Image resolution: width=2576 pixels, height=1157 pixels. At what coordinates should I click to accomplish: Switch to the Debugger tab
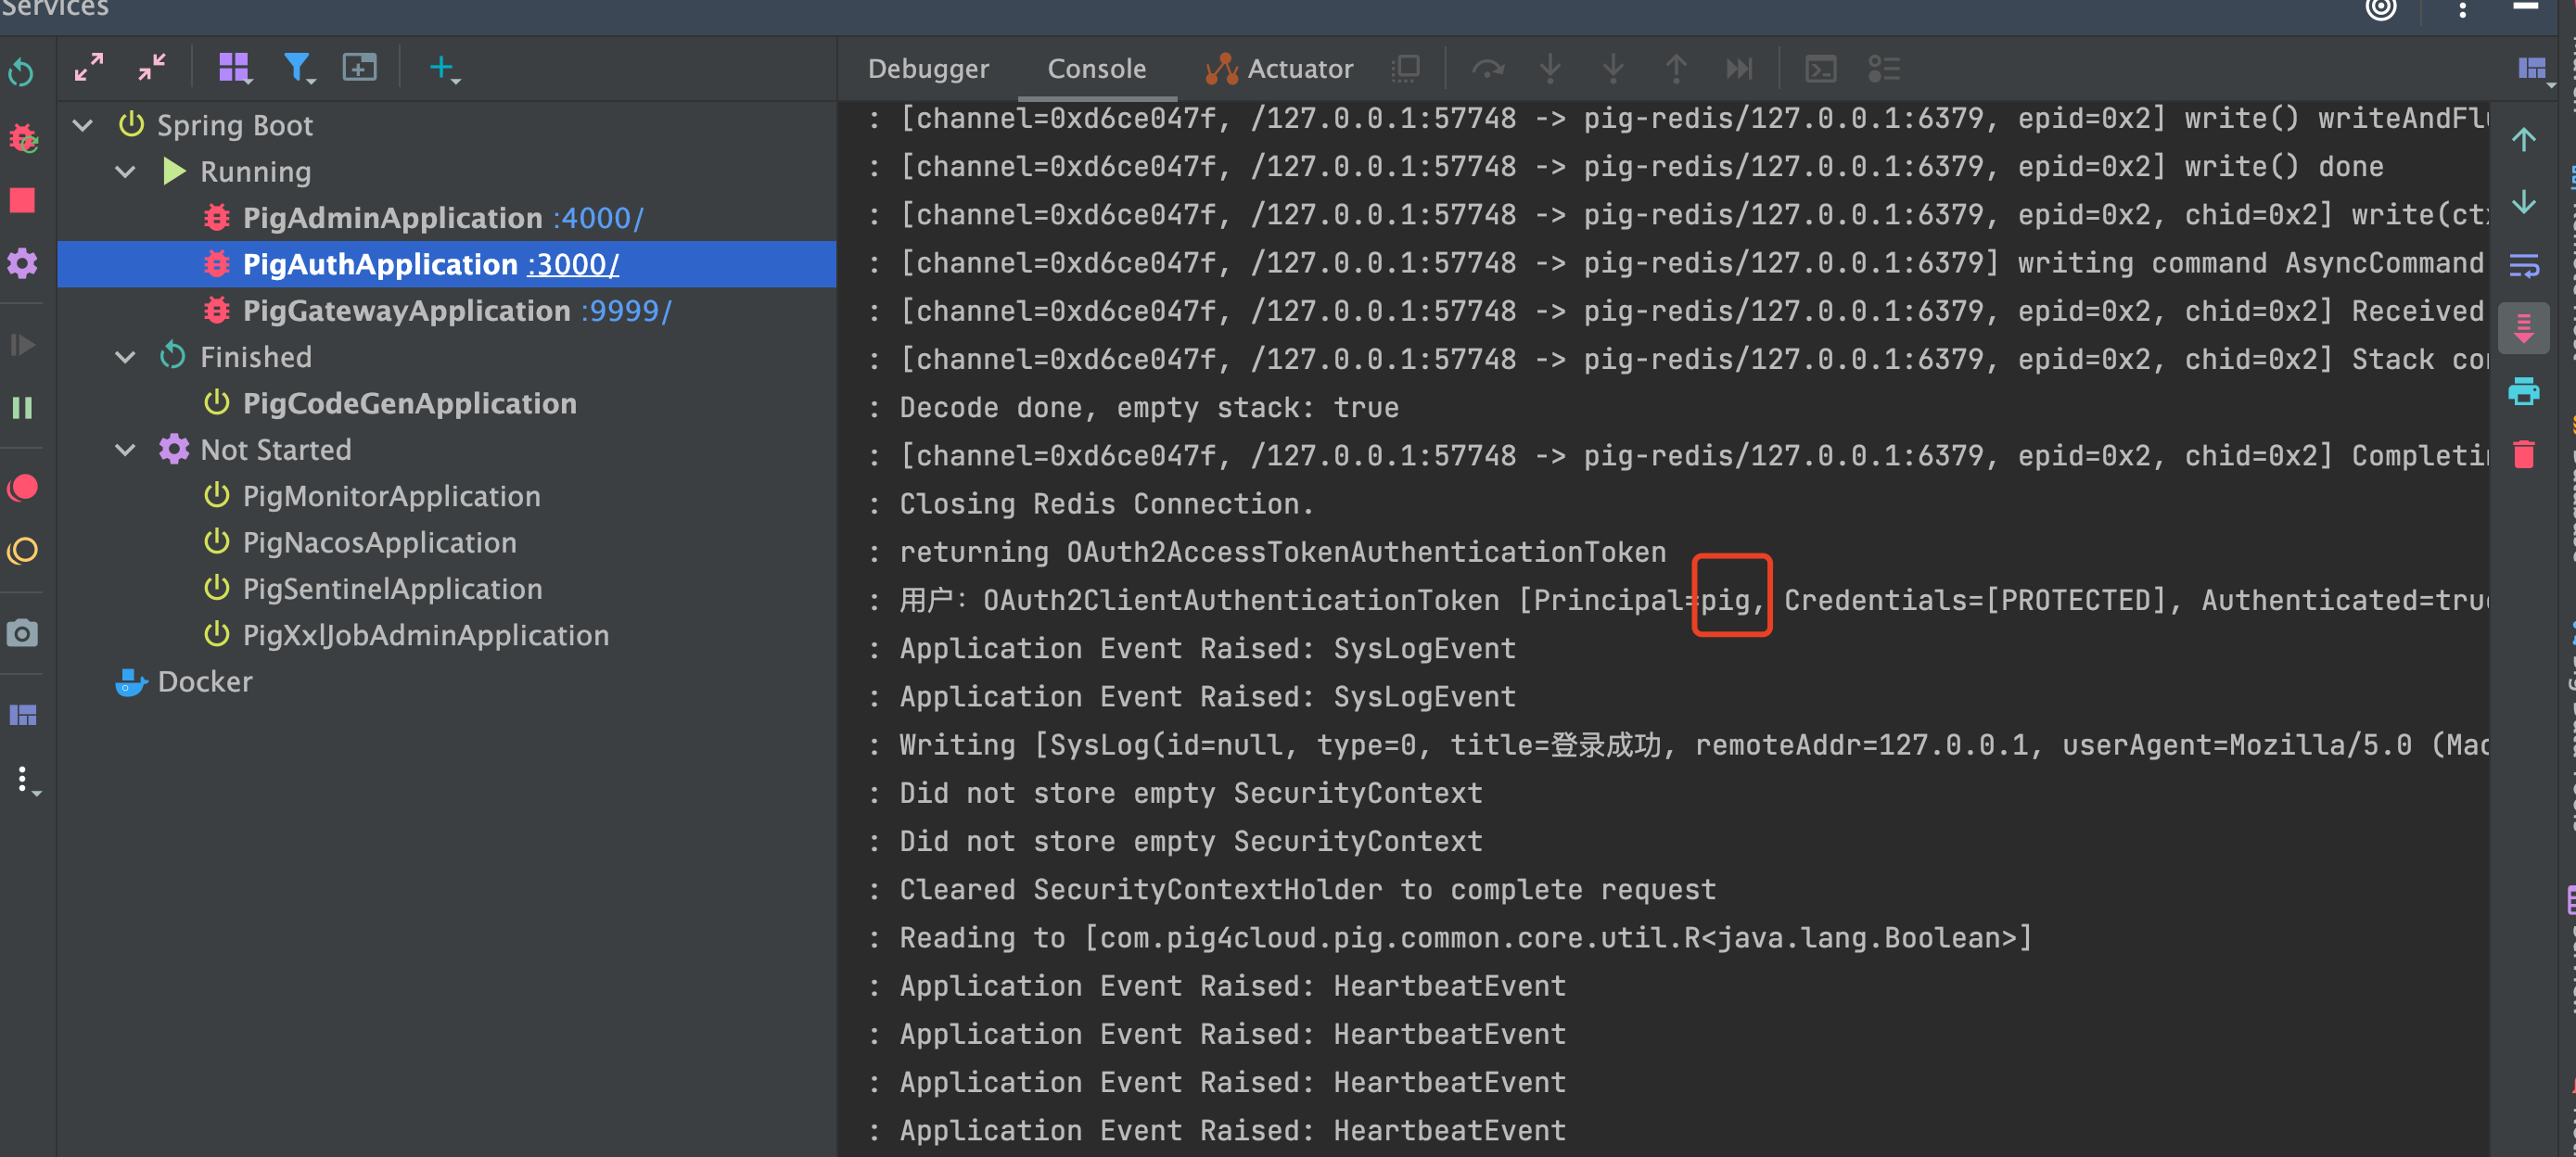tap(928, 68)
